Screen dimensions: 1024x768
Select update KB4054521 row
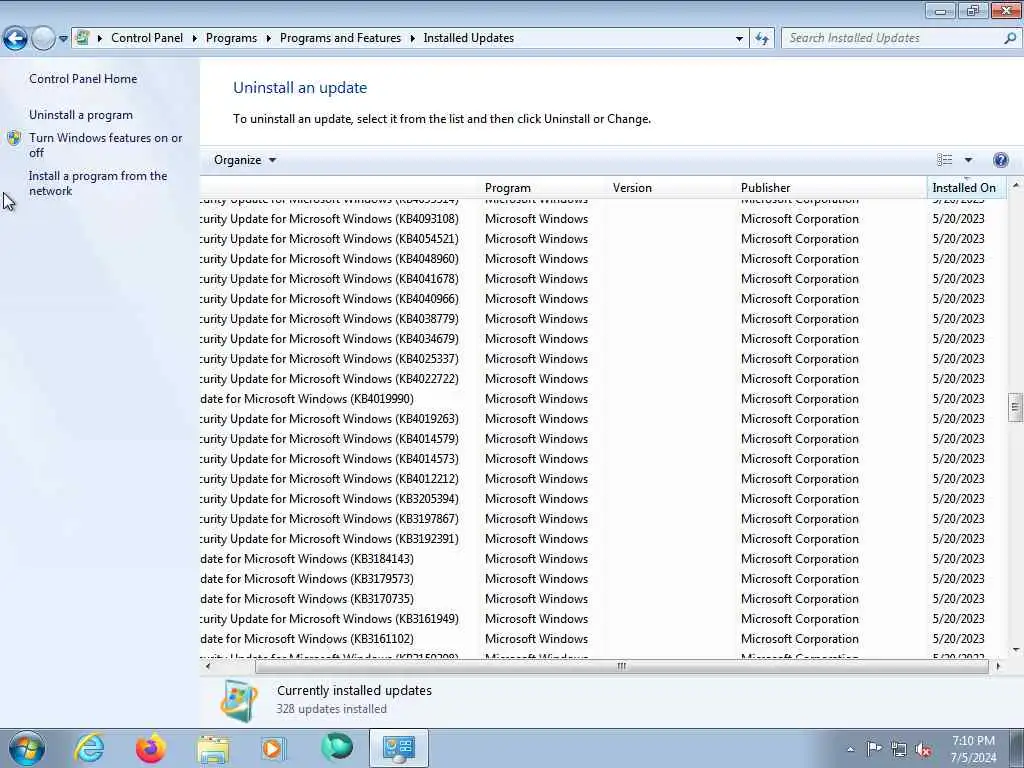click(604, 239)
